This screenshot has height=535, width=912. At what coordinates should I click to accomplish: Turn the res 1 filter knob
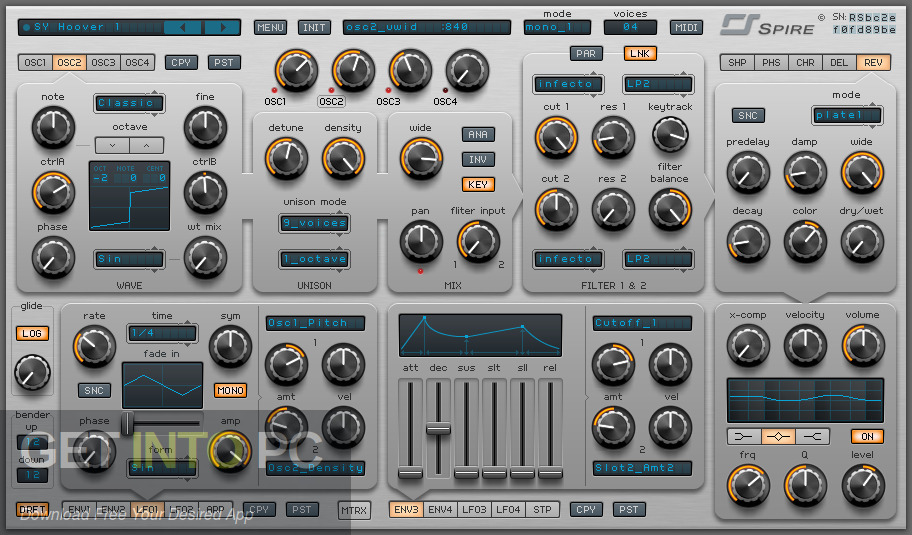(x=612, y=138)
